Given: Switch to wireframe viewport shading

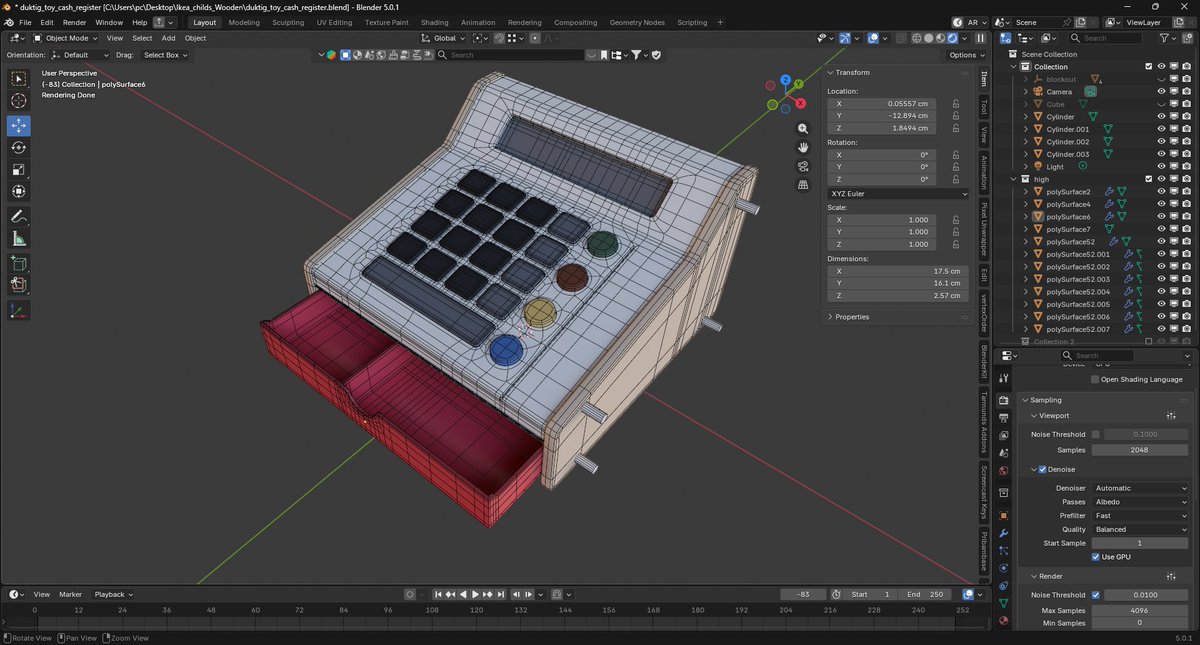Looking at the screenshot, I should click(915, 38).
